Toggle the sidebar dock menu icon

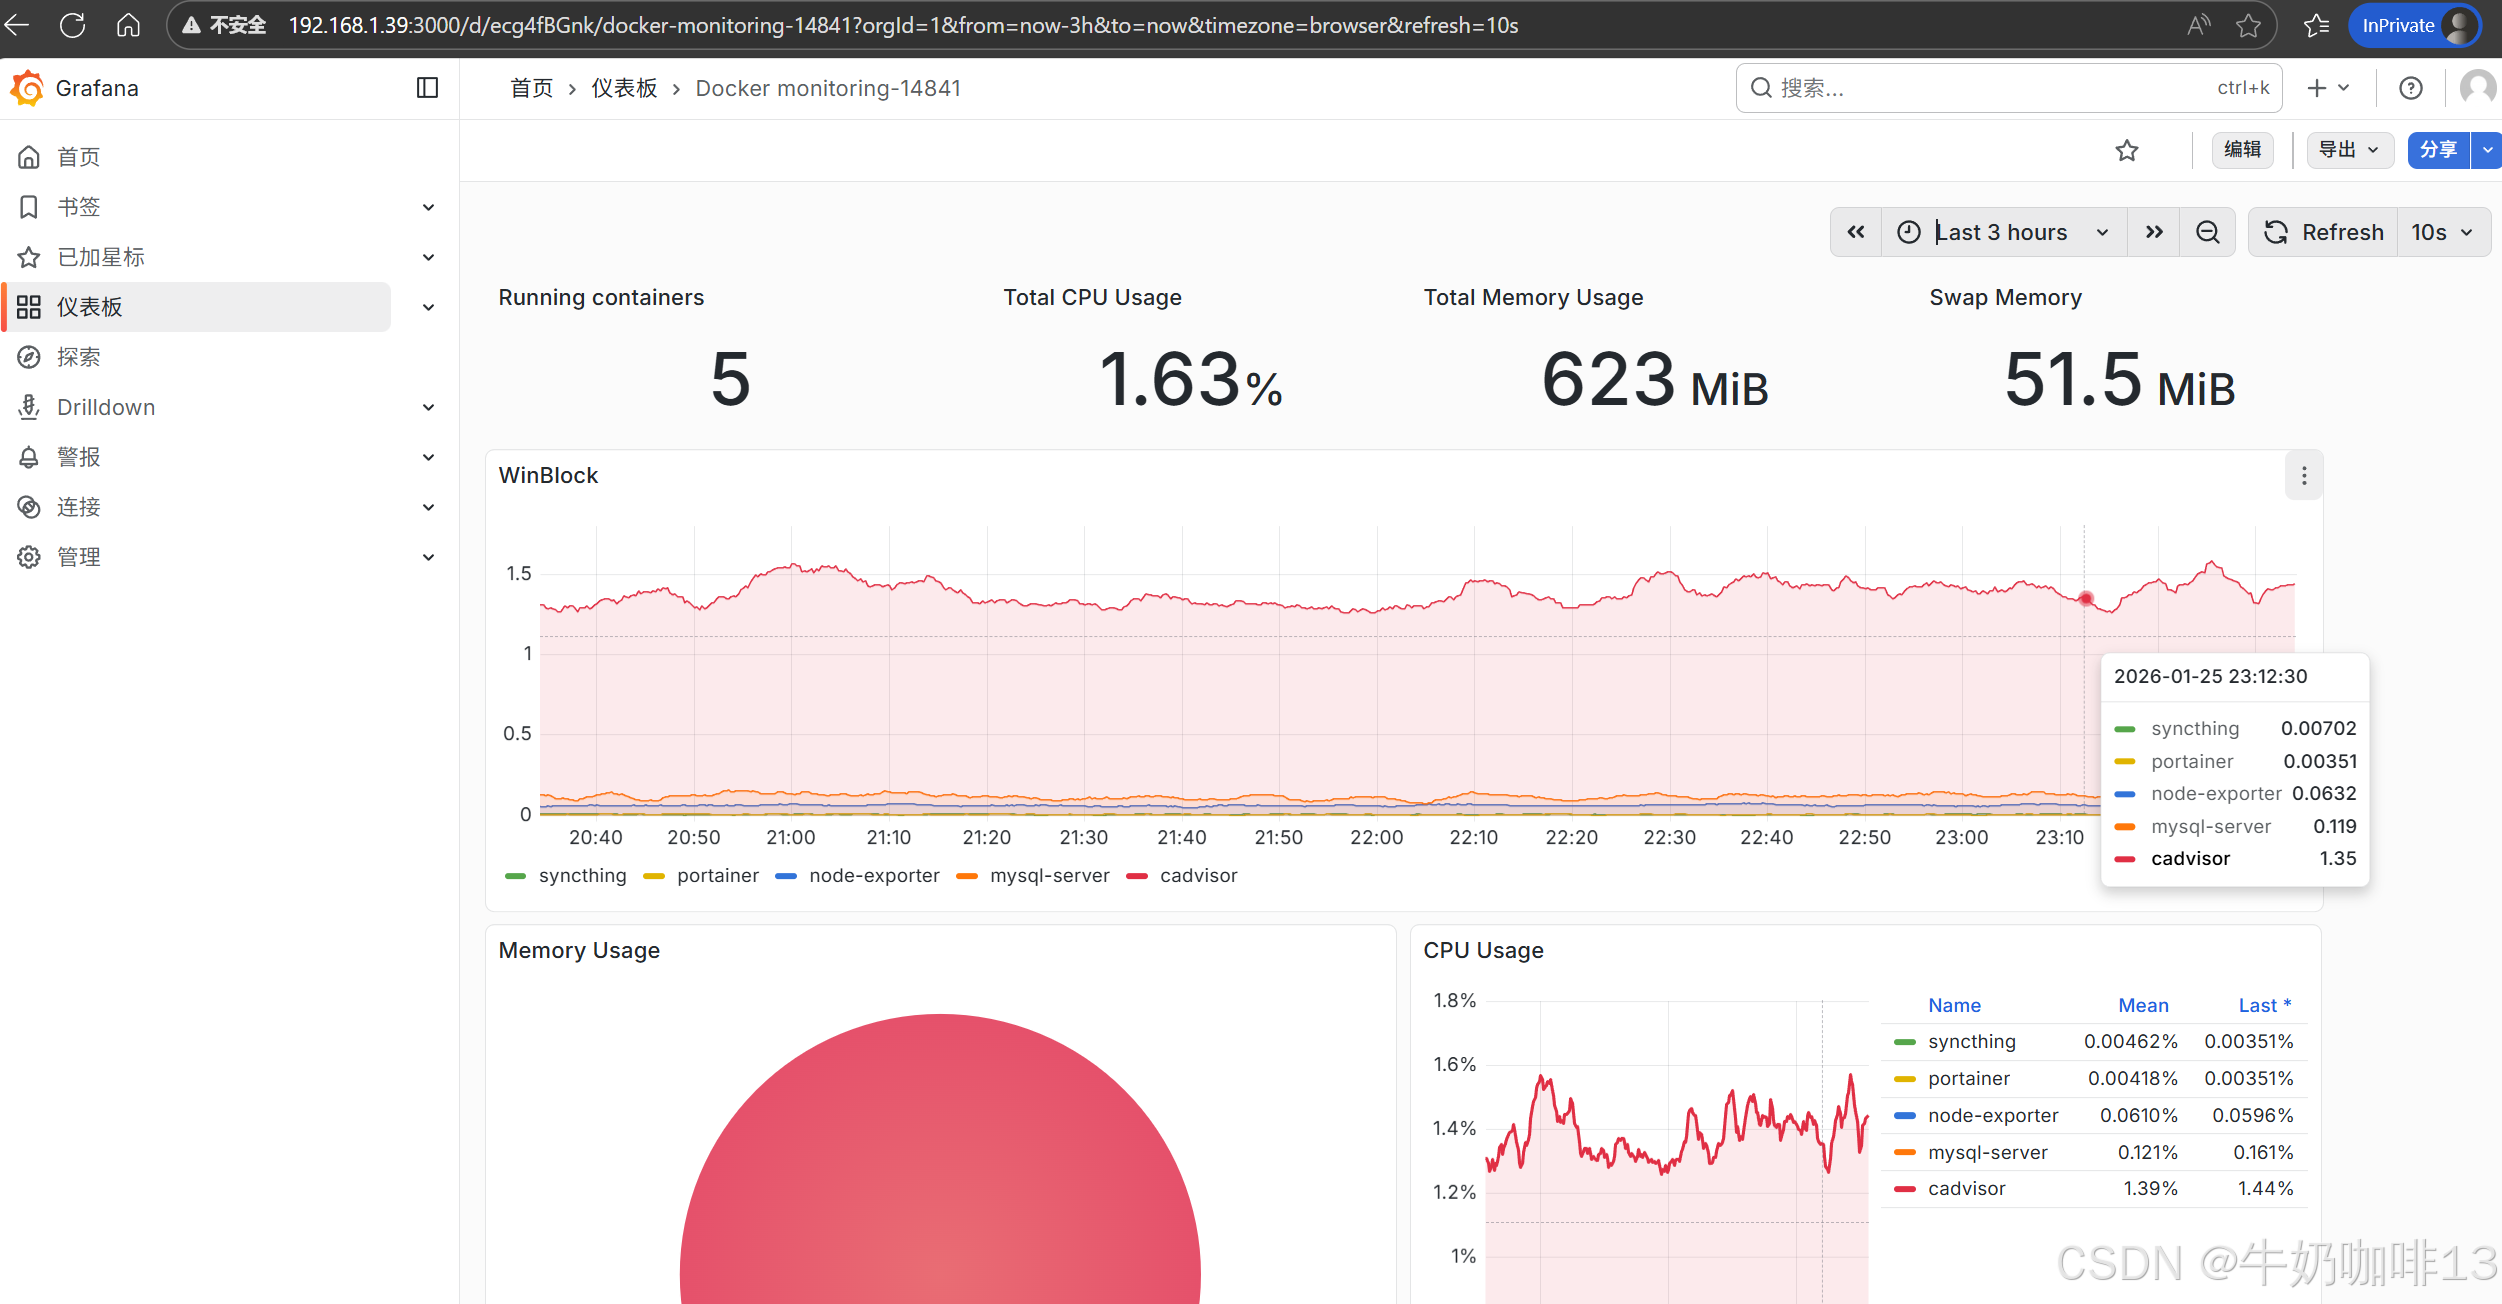click(x=427, y=88)
